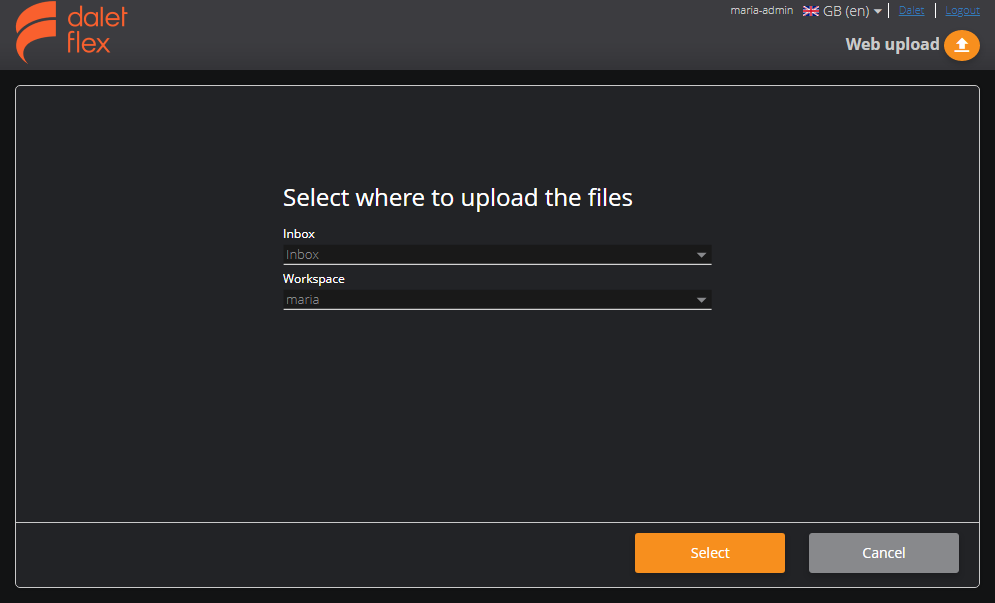This screenshot has width=995, height=603.
Task: Click the Inbox field label
Action: click(298, 233)
